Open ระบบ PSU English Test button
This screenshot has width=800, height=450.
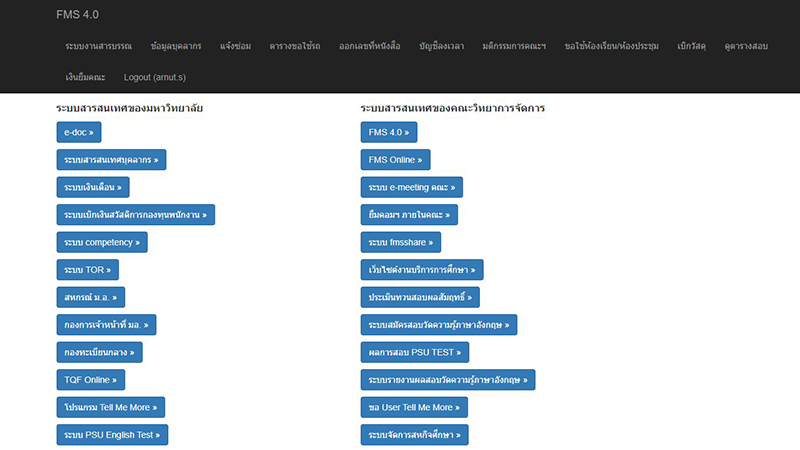(x=112, y=435)
